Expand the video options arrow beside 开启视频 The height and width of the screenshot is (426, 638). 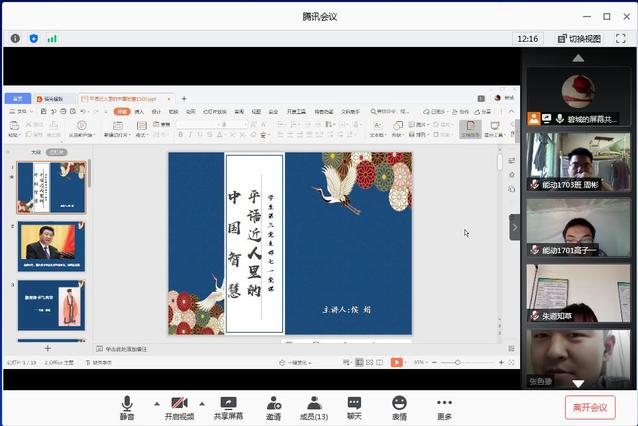pyautogui.click(x=204, y=403)
